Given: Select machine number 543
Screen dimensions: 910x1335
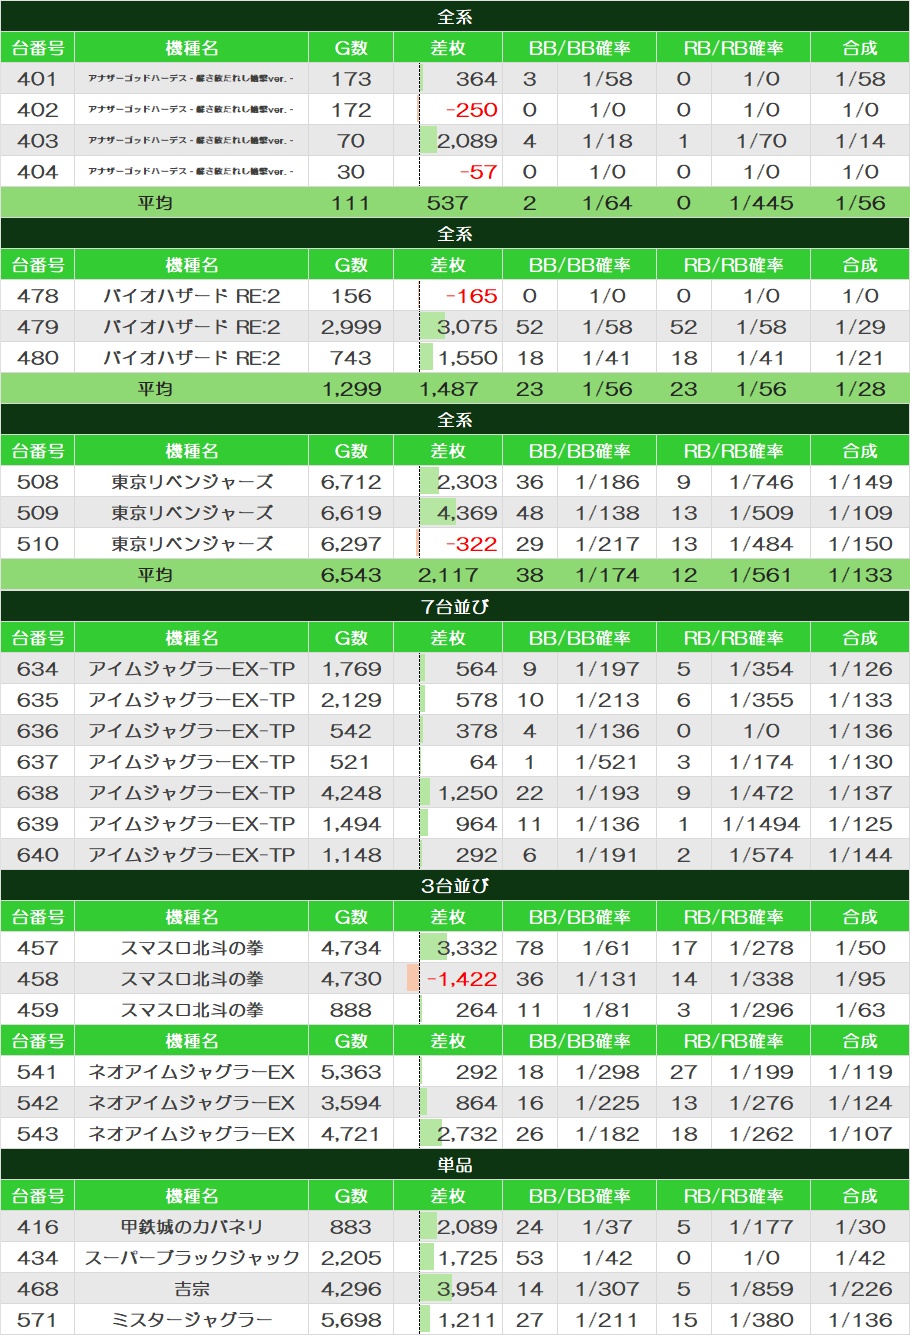Looking at the screenshot, I should 37,1134.
